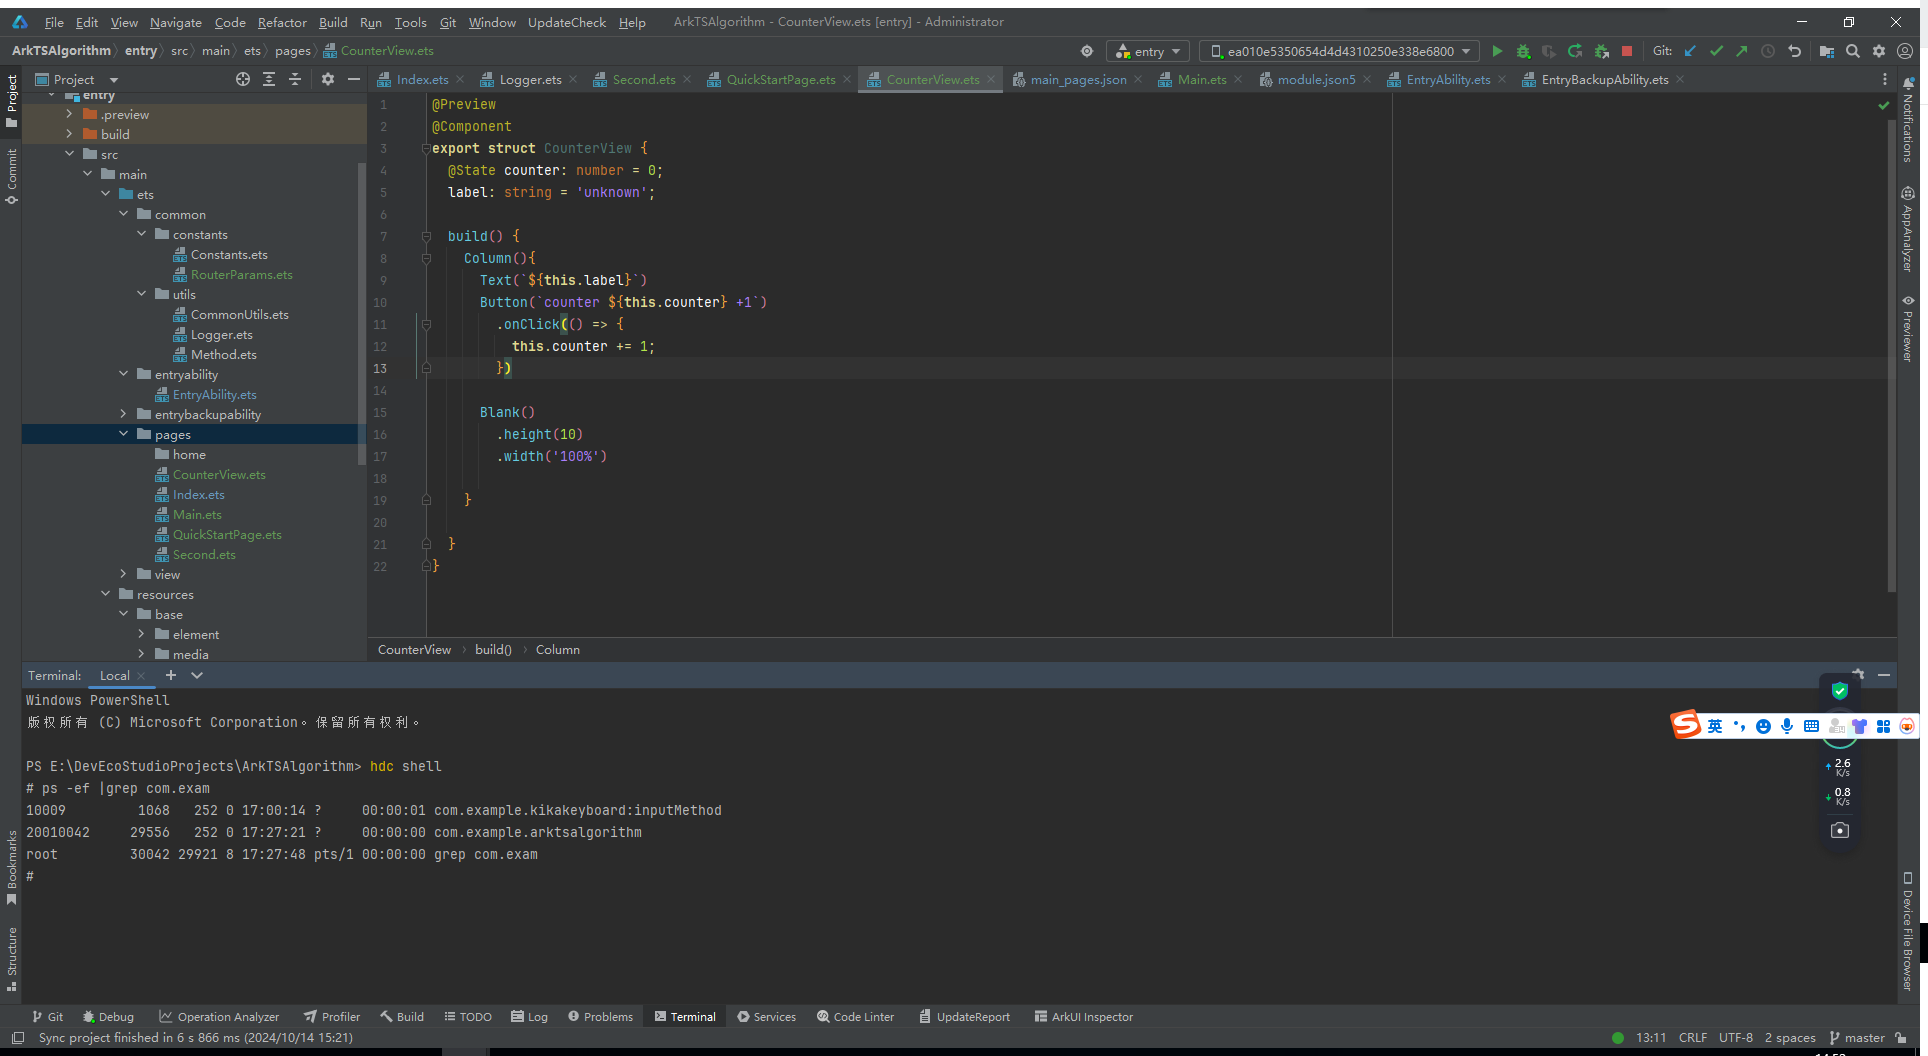Open the Problems tool window
This screenshot has width=1928, height=1056.
pos(600,1016)
